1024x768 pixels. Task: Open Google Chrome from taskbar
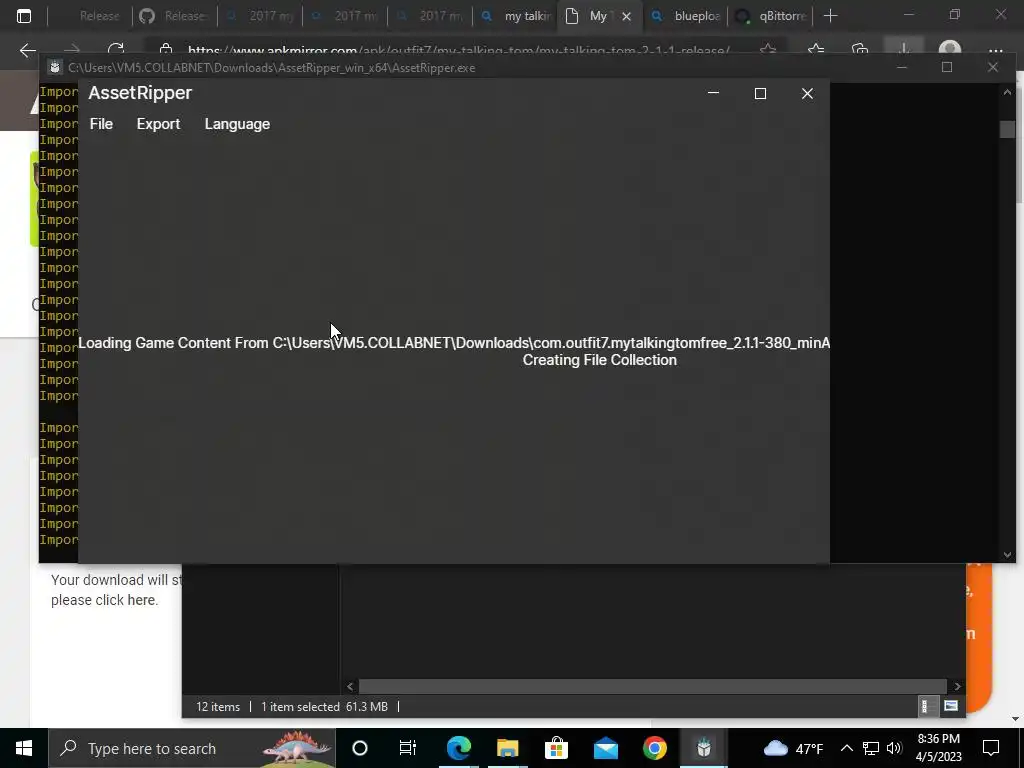tap(654, 748)
